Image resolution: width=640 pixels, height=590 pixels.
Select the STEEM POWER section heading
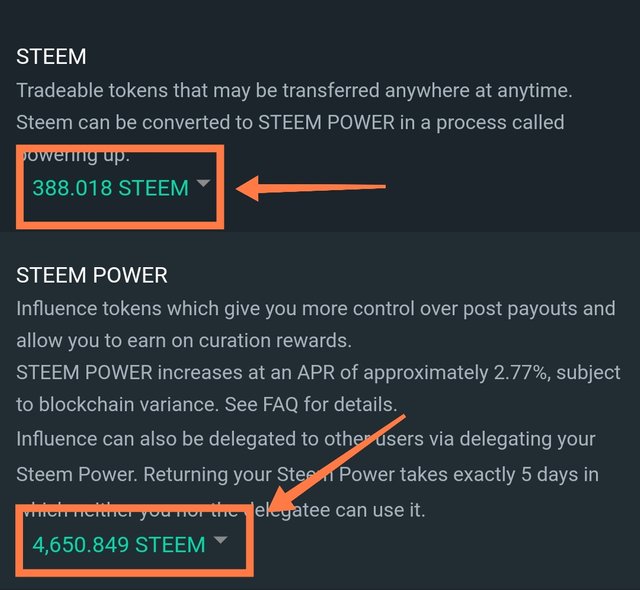coord(92,275)
